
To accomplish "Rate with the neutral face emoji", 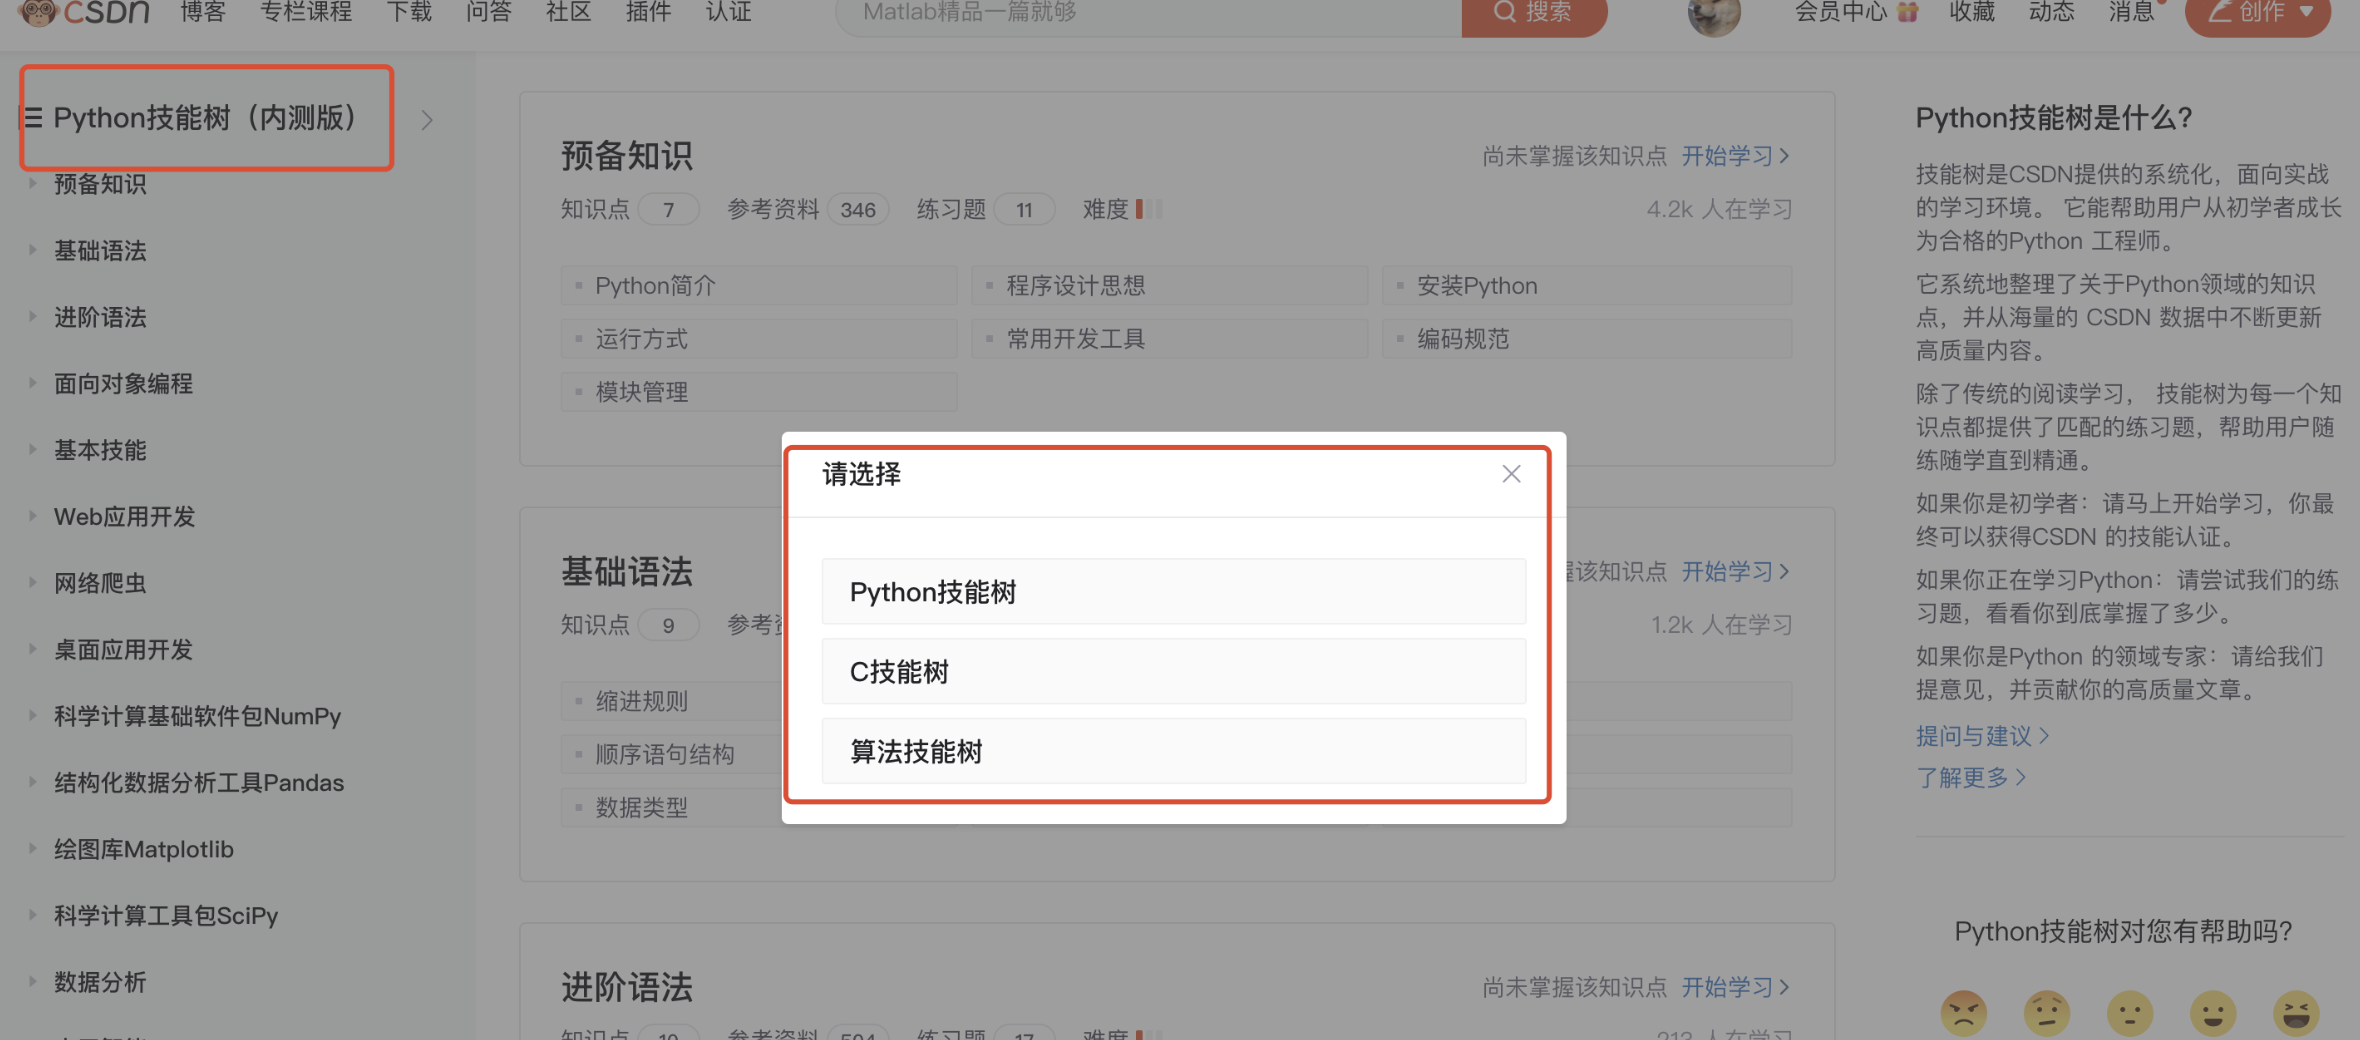I will pos(2129,1014).
